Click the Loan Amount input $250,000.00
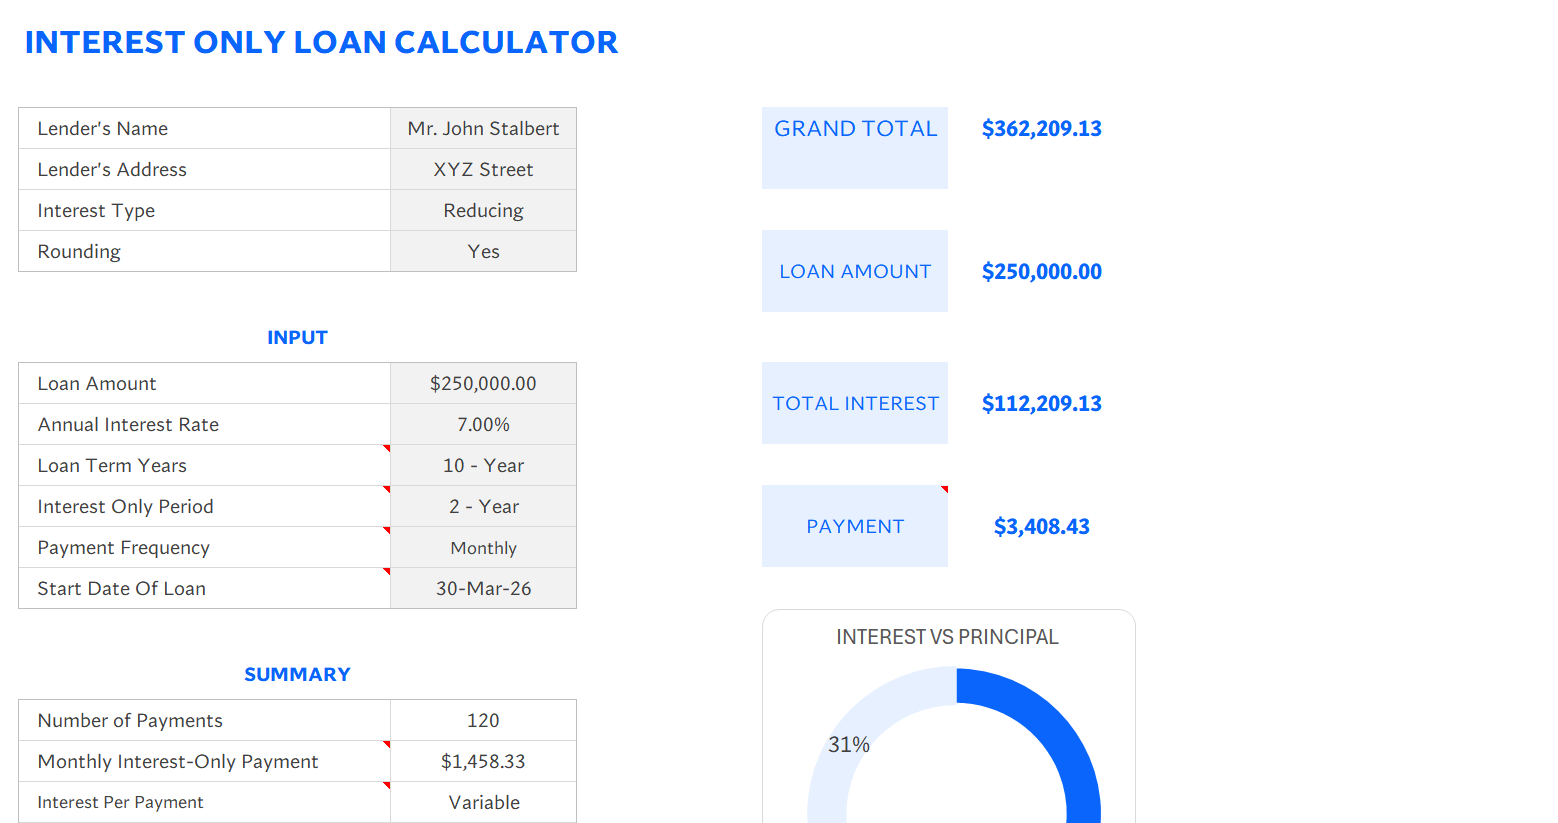1558x823 pixels. point(483,383)
